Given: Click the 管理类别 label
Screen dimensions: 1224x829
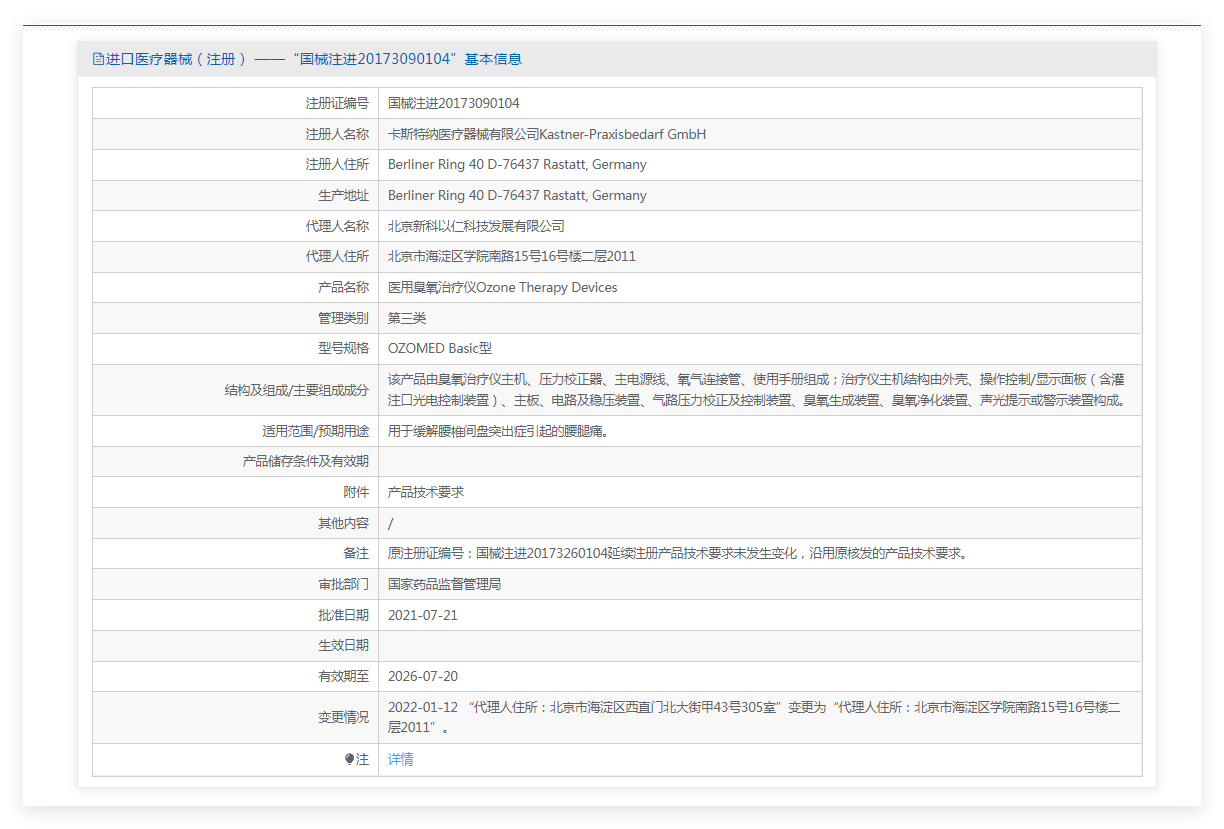Looking at the screenshot, I should pyautogui.click(x=343, y=318).
